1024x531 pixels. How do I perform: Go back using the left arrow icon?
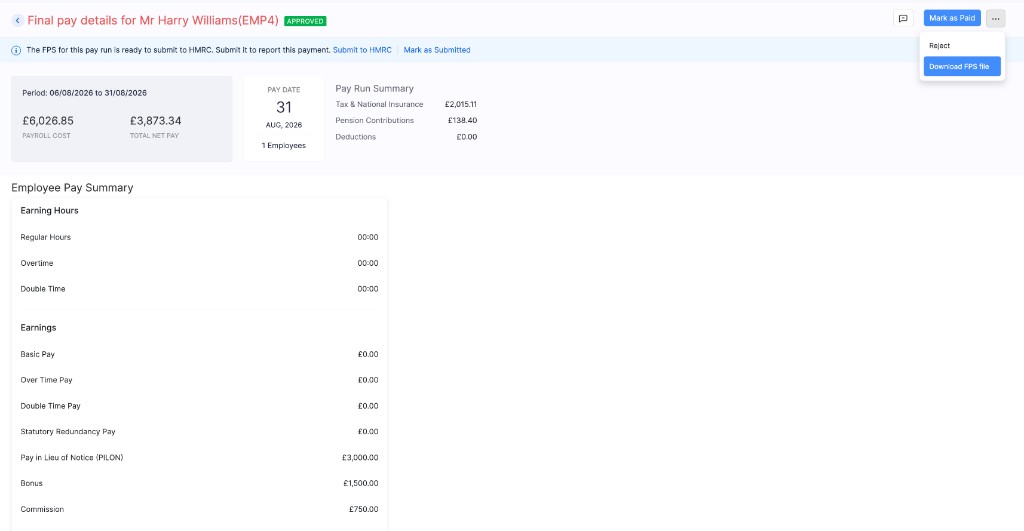18,21
